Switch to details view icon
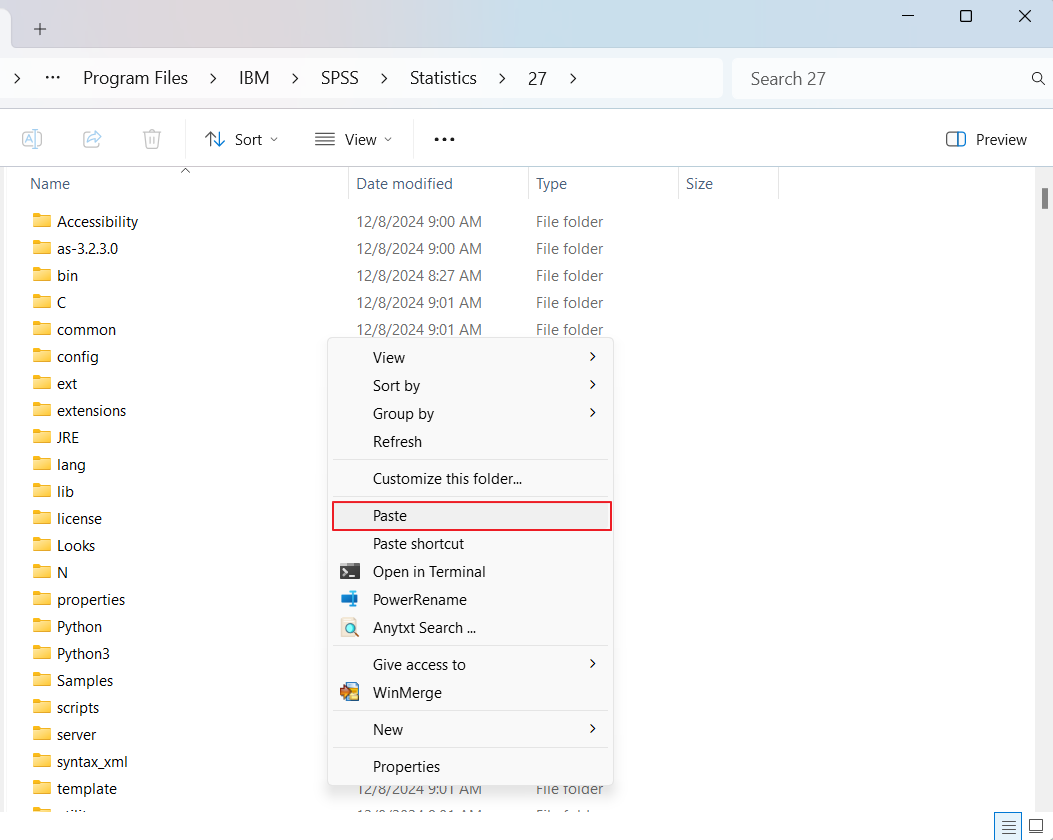1053x840 pixels. click(1009, 826)
